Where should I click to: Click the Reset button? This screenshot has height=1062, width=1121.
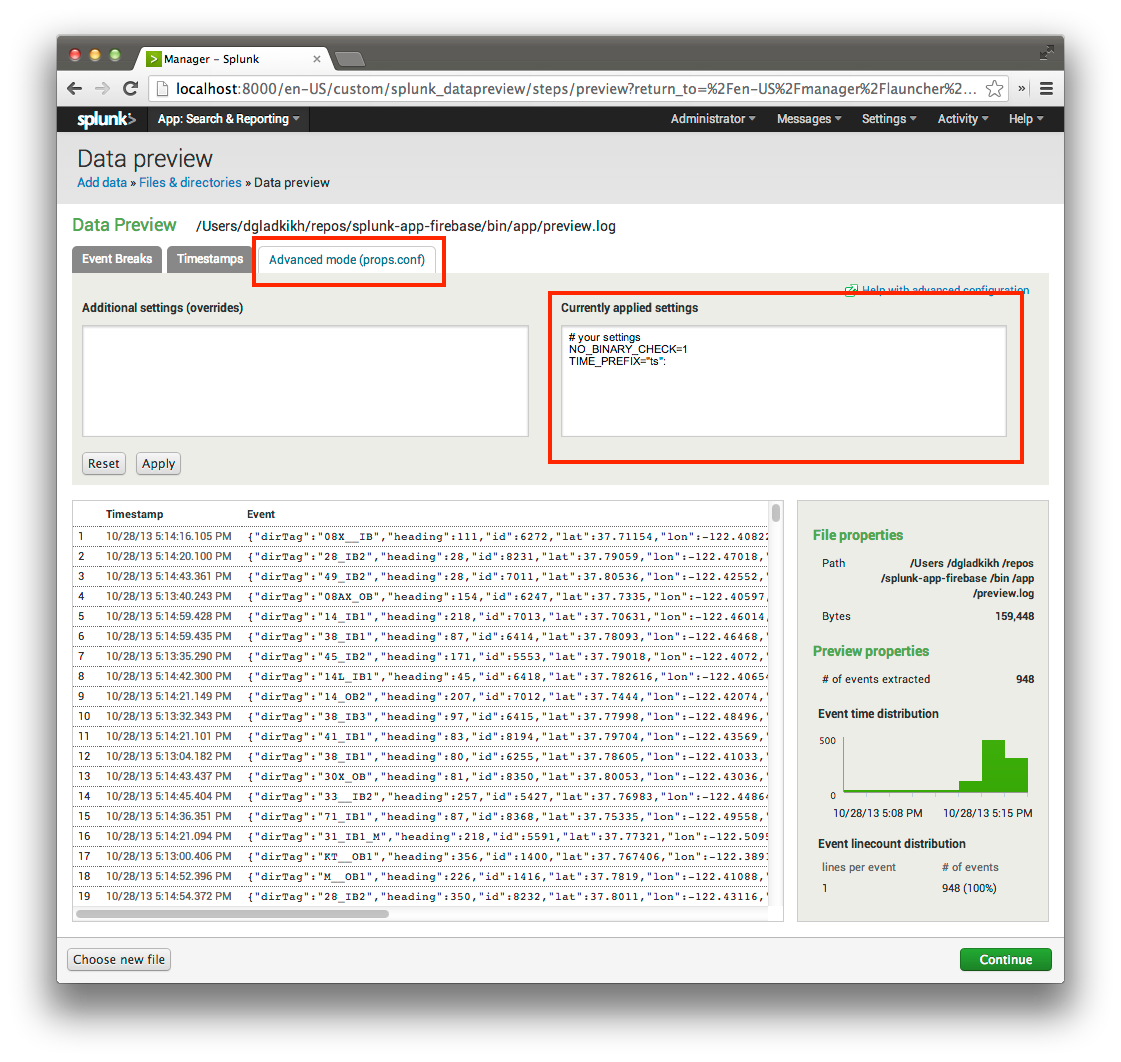click(x=104, y=463)
